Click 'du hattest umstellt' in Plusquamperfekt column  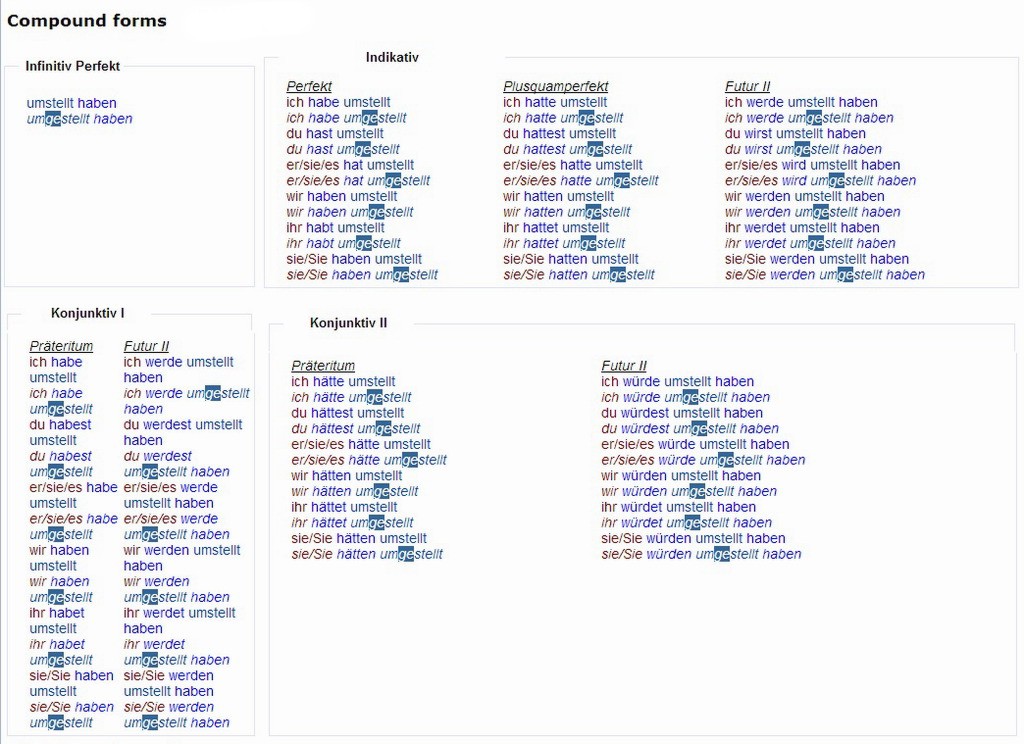(559, 133)
